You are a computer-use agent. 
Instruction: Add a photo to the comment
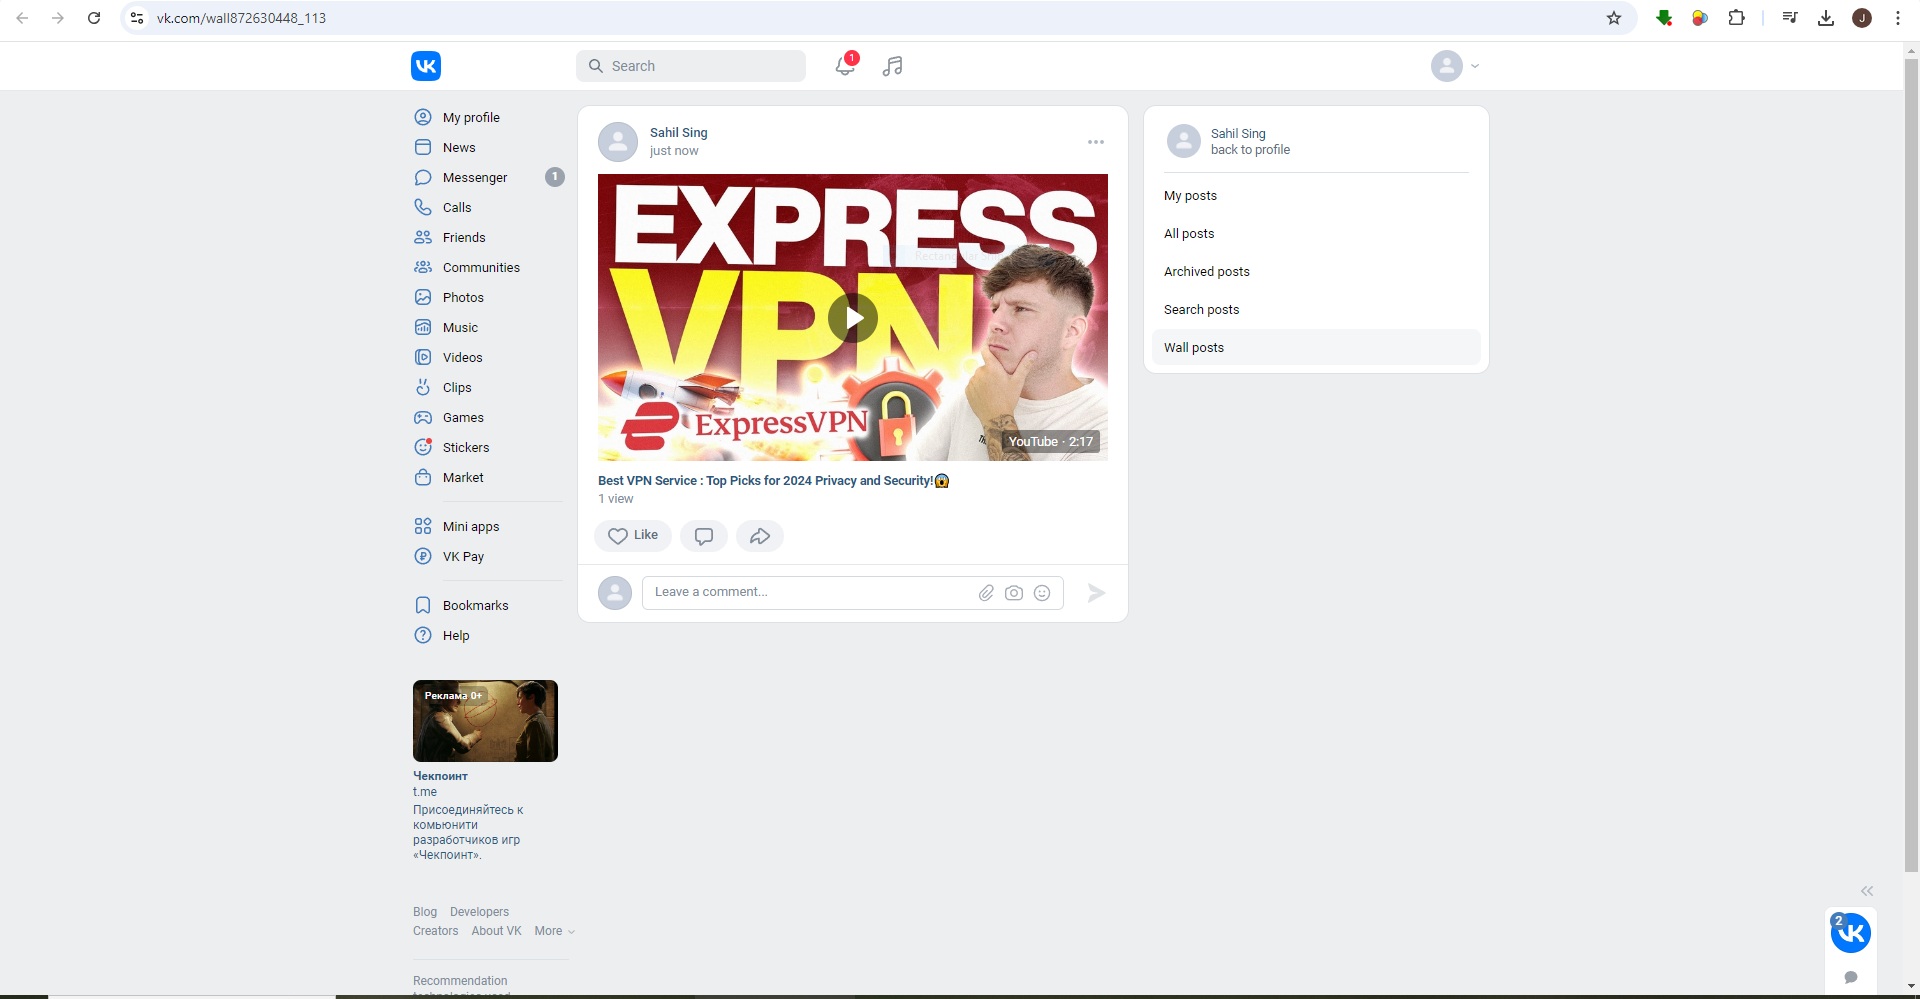1014,593
